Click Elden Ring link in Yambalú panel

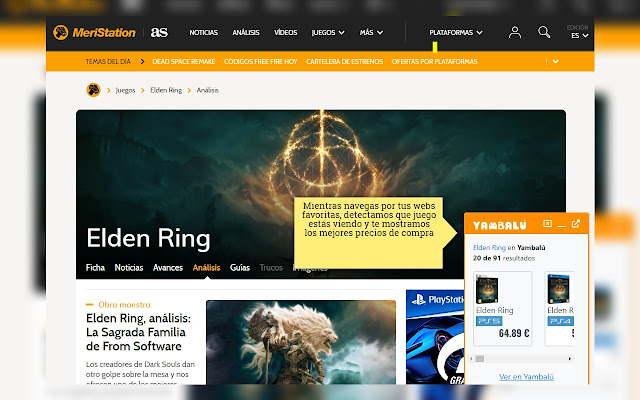click(489, 247)
